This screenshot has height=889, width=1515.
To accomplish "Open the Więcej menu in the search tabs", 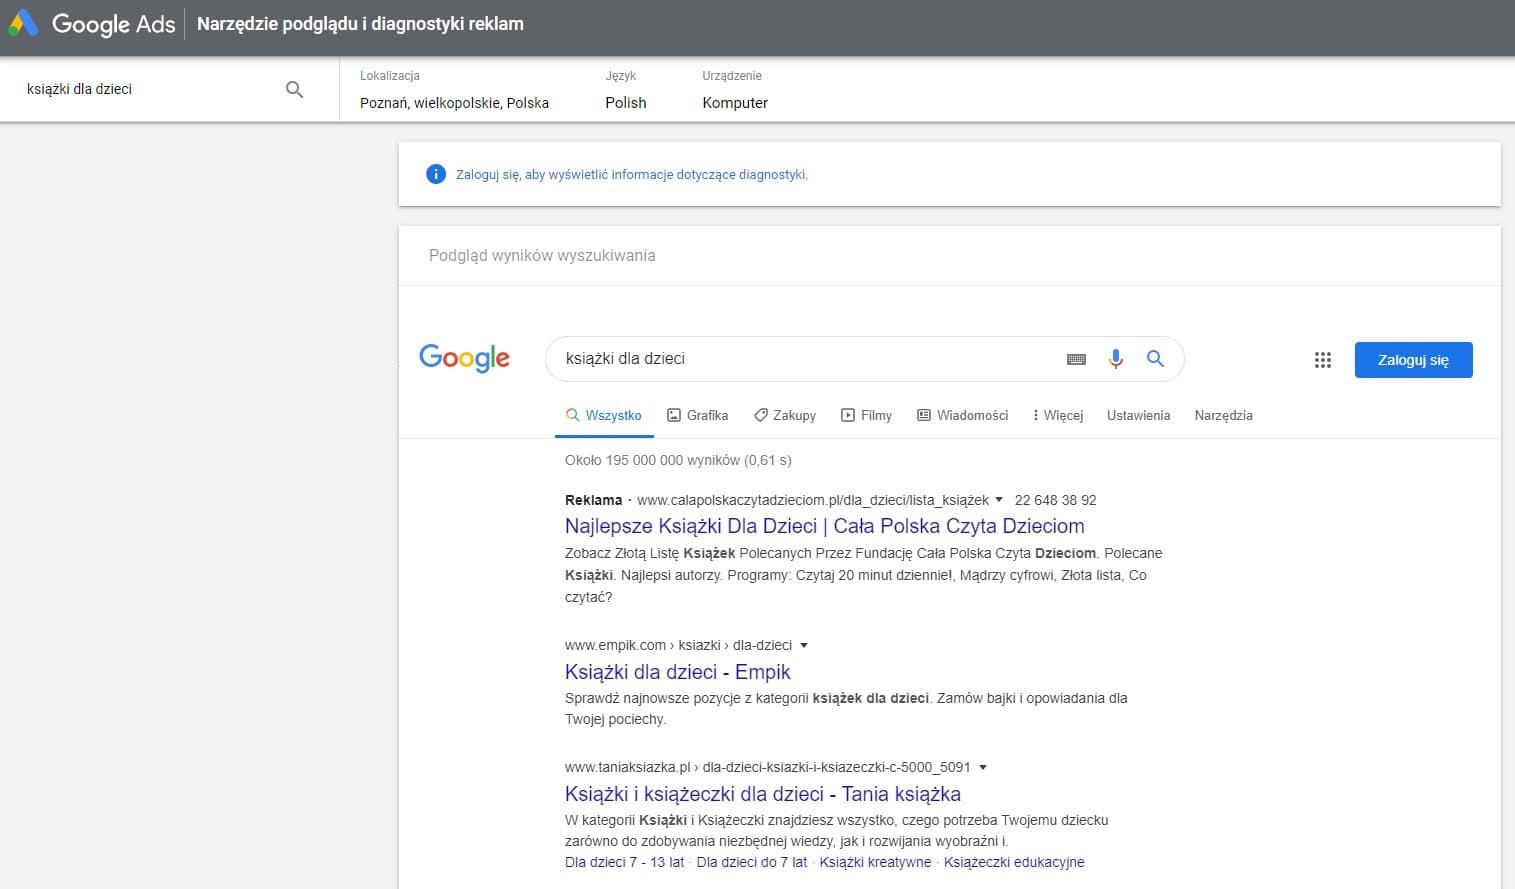I will tap(1058, 415).
